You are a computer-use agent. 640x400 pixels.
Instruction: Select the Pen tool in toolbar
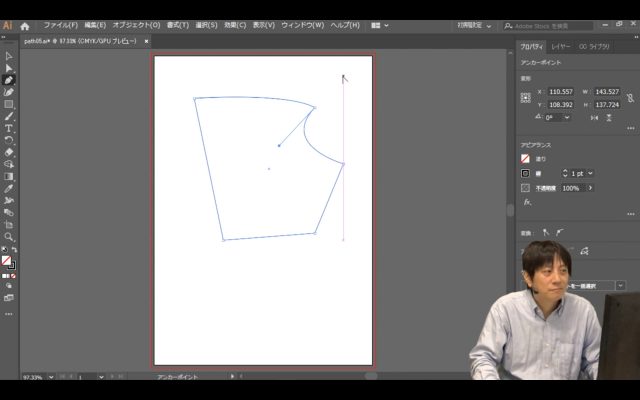[x=9, y=80]
